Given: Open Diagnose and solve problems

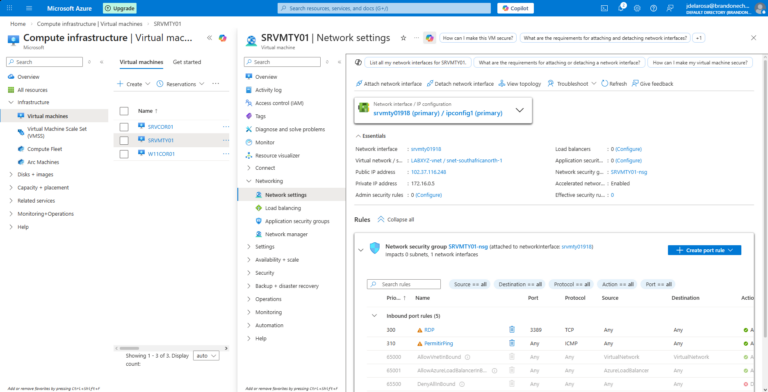Looking at the screenshot, I should coord(289,129).
